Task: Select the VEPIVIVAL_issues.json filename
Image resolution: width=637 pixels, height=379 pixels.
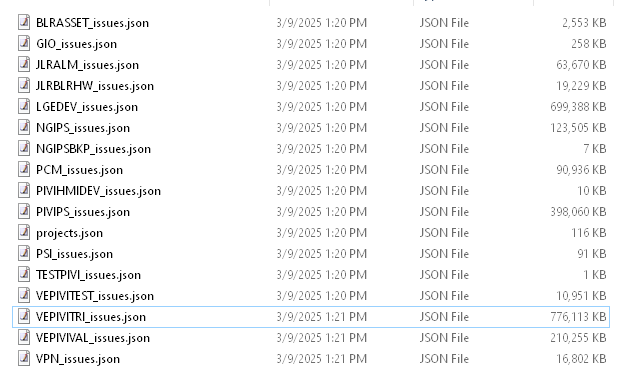Action: pos(93,338)
